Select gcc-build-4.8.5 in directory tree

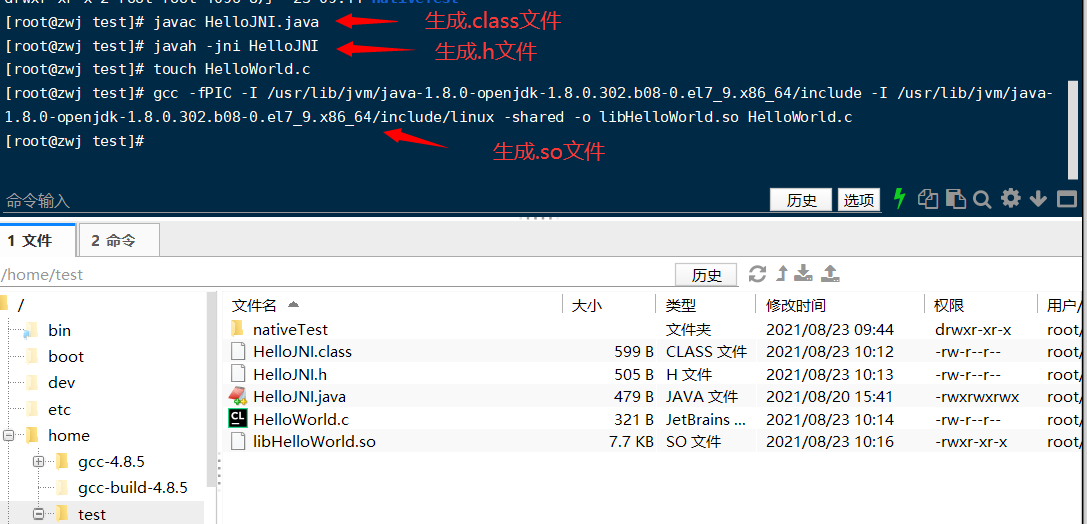[x=132, y=487]
